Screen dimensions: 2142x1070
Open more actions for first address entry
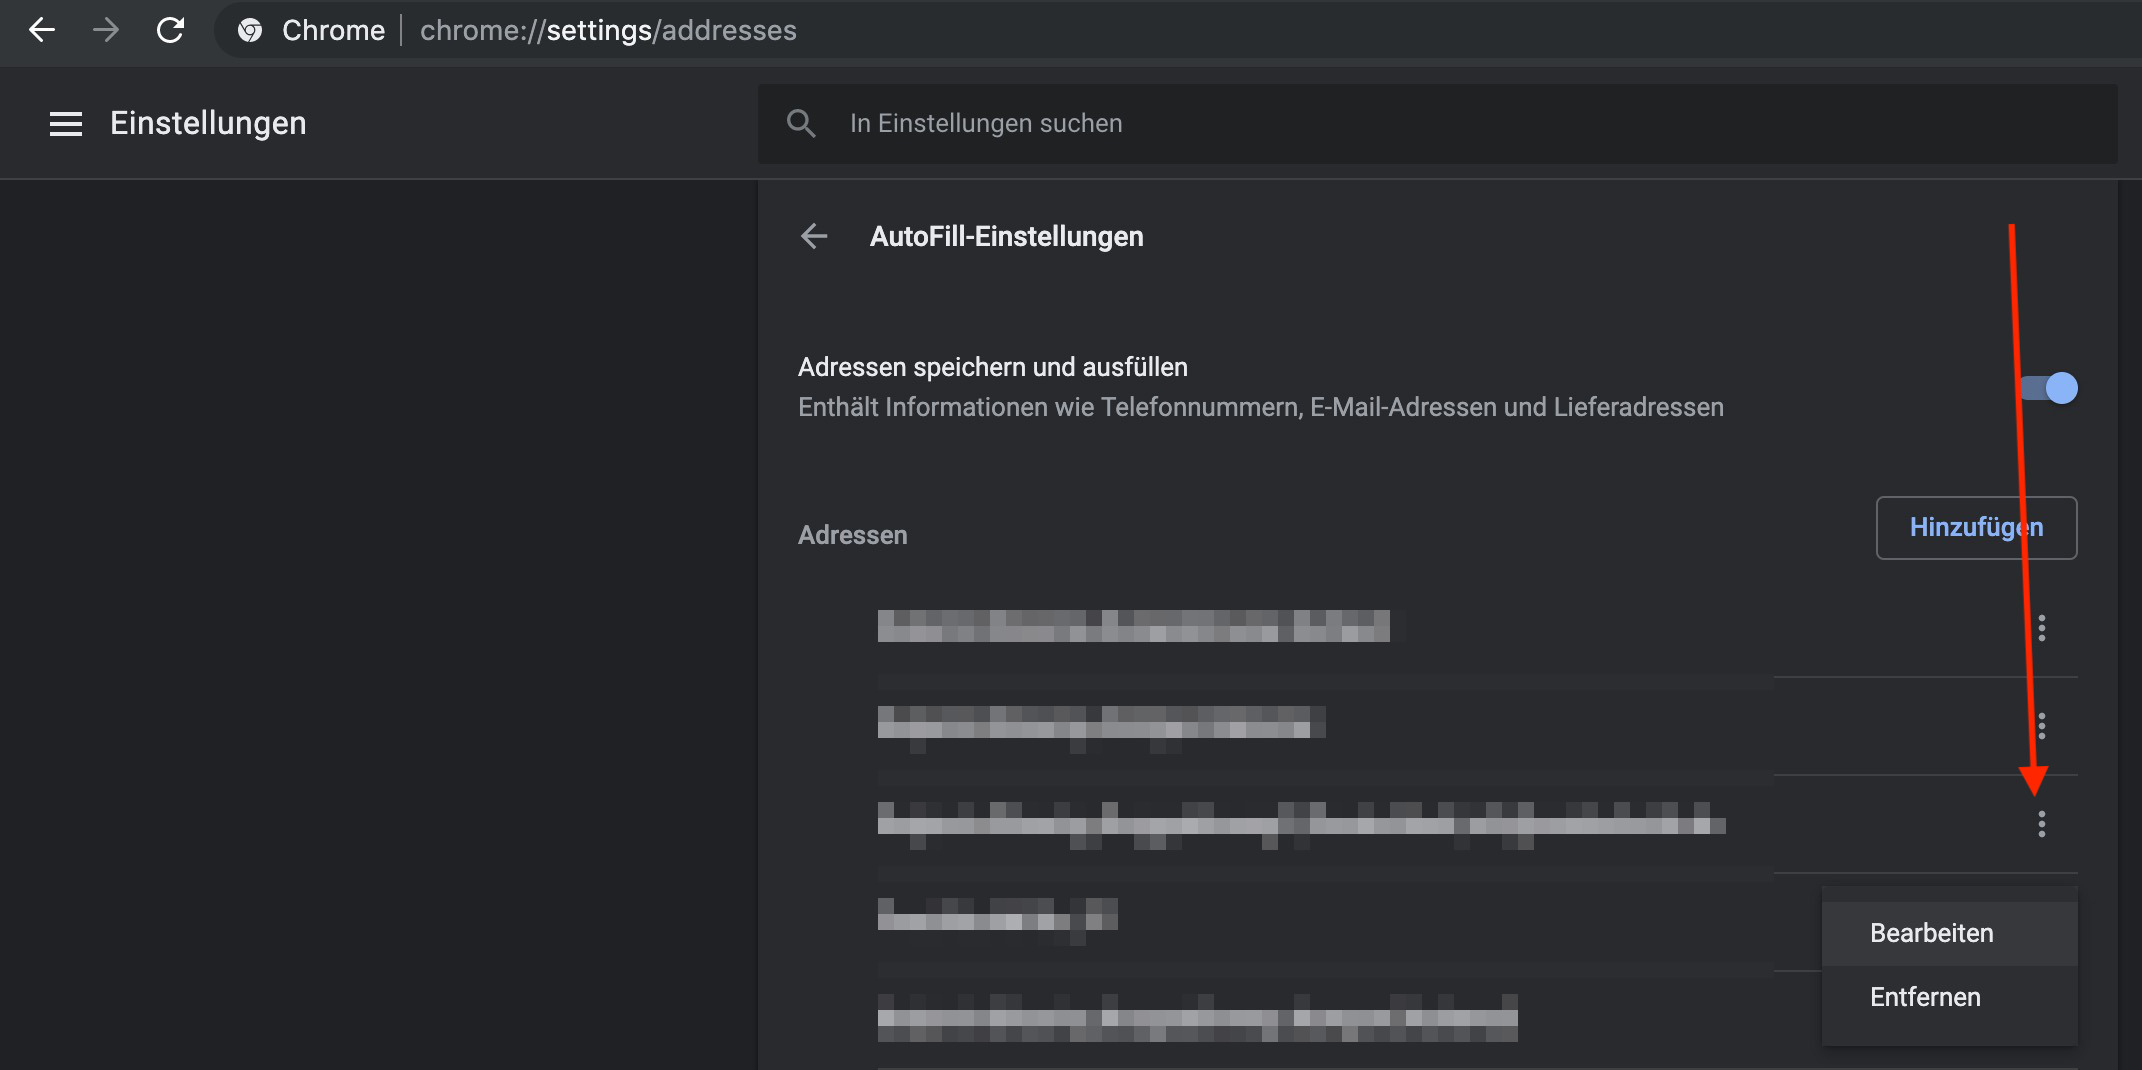pyautogui.click(x=2042, y=628)
